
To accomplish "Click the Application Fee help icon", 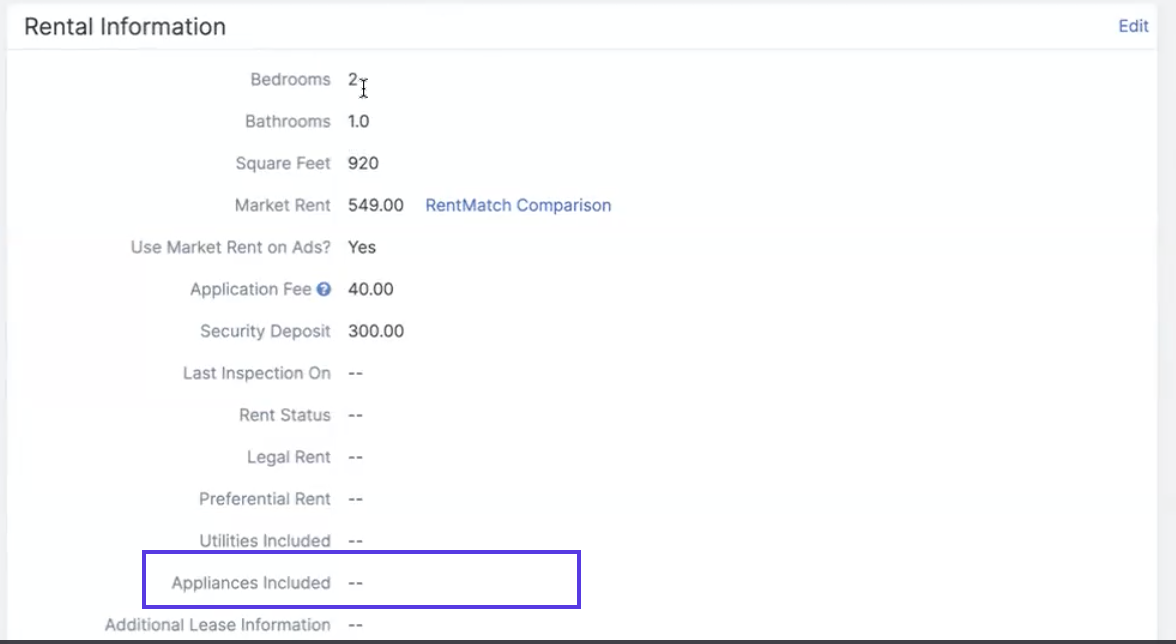I will pyautogui.click(x=324, y=290).
